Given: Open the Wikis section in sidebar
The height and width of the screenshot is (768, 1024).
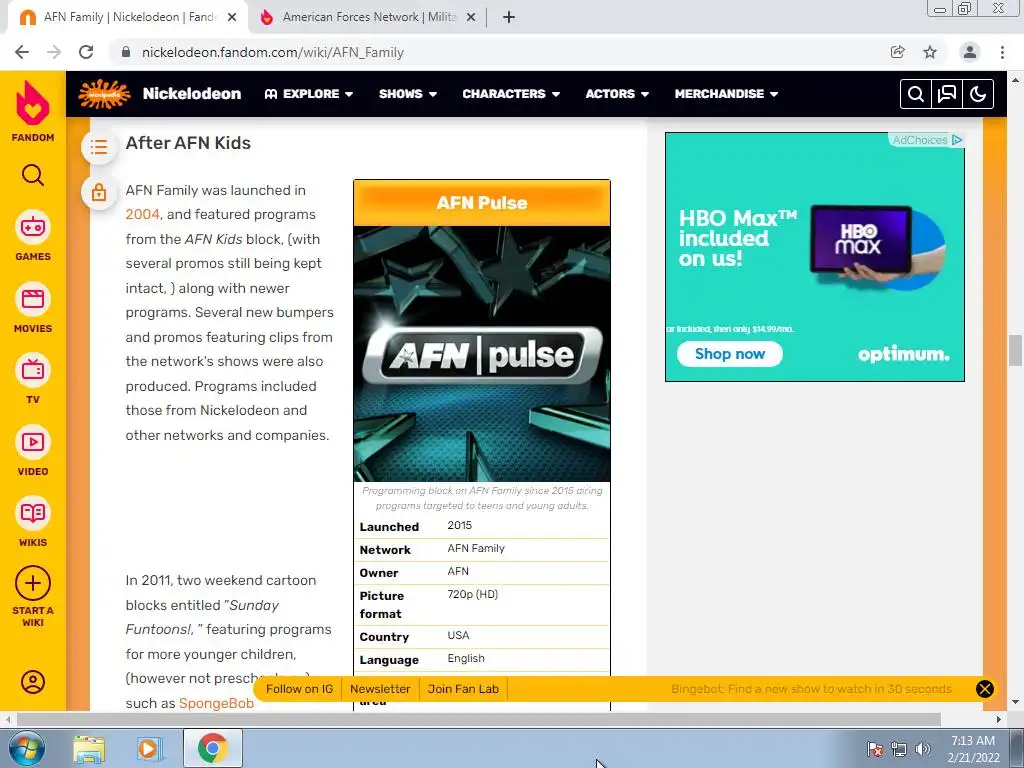Looking at the screenshot, I should 33,522.
